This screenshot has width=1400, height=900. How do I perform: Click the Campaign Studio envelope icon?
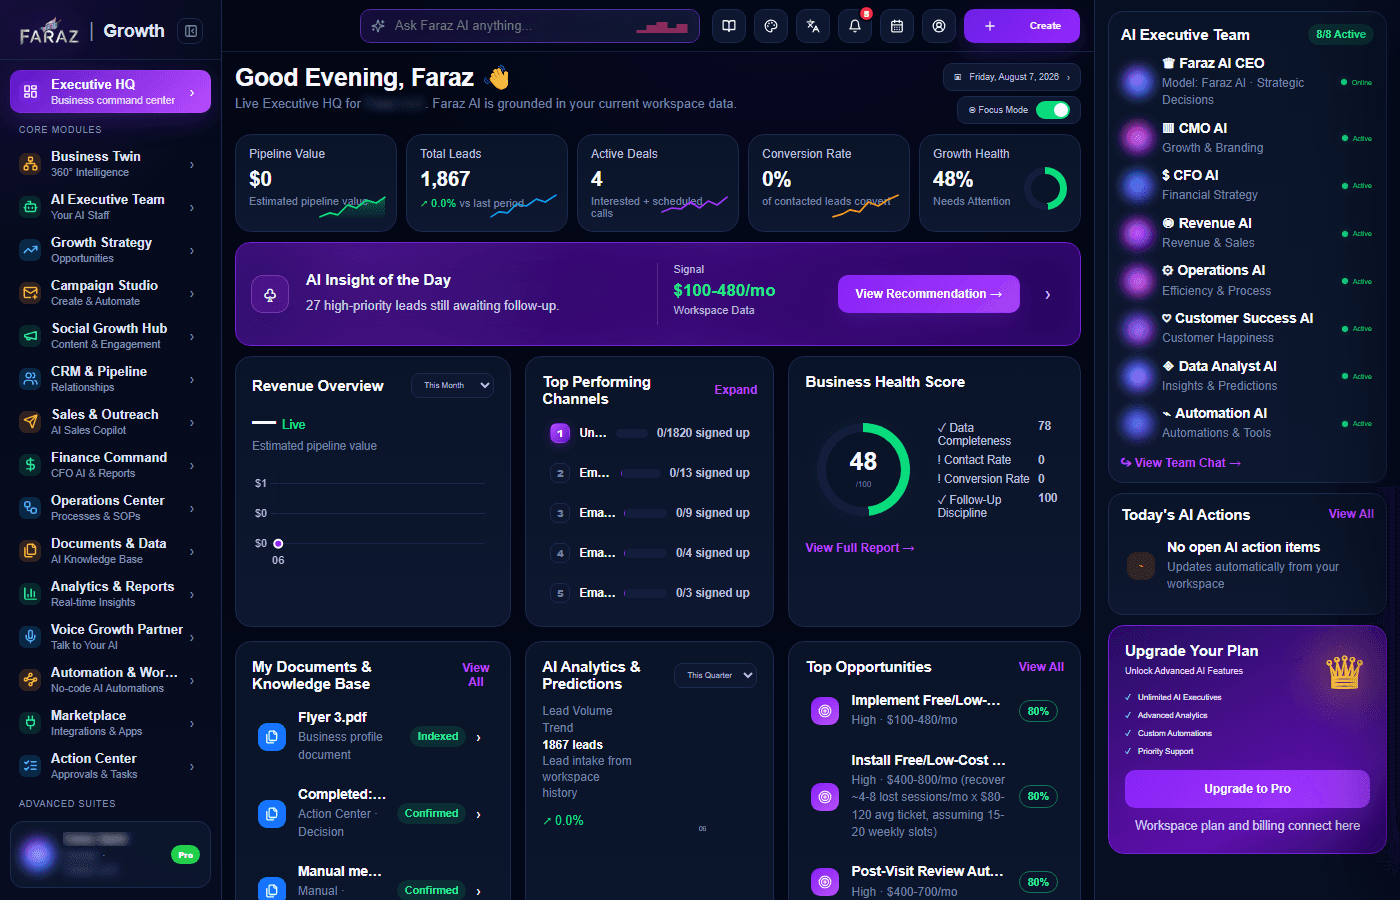(x=31, y=293)
